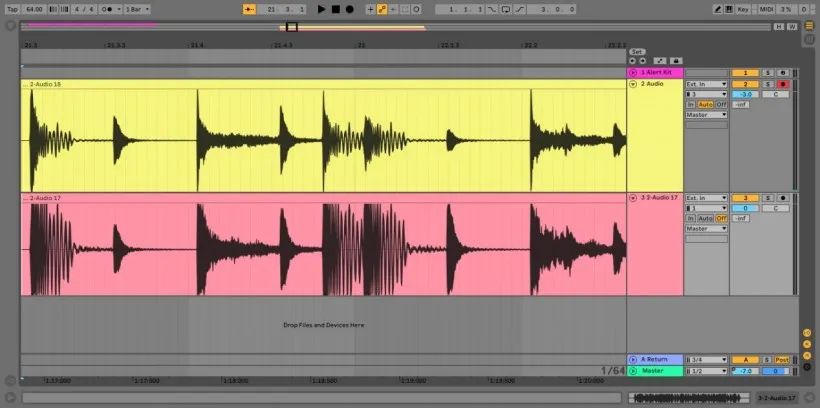Viewport: 820px width, 408px height.
Task: Adjust the Master volume field showing -7.0
Action: click(x=745, y=371)
